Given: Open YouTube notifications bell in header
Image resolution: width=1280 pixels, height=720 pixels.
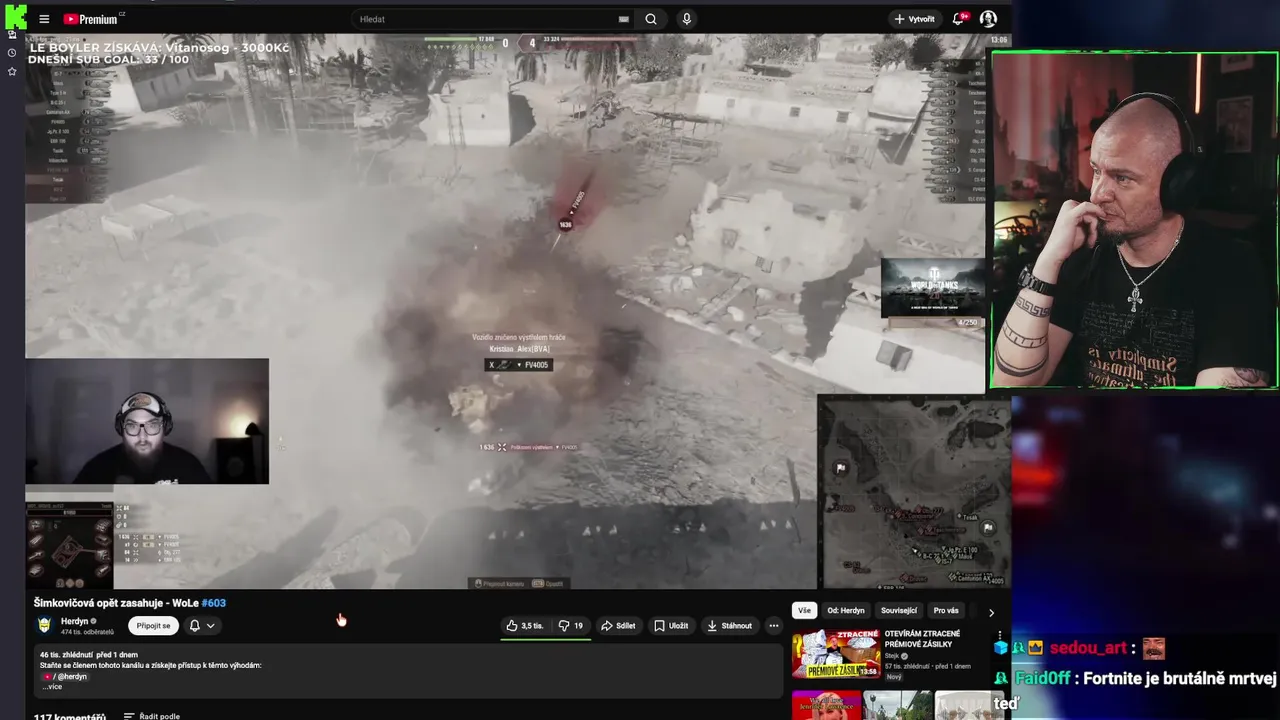Looking at the screenshot, I should pos(959,19).
